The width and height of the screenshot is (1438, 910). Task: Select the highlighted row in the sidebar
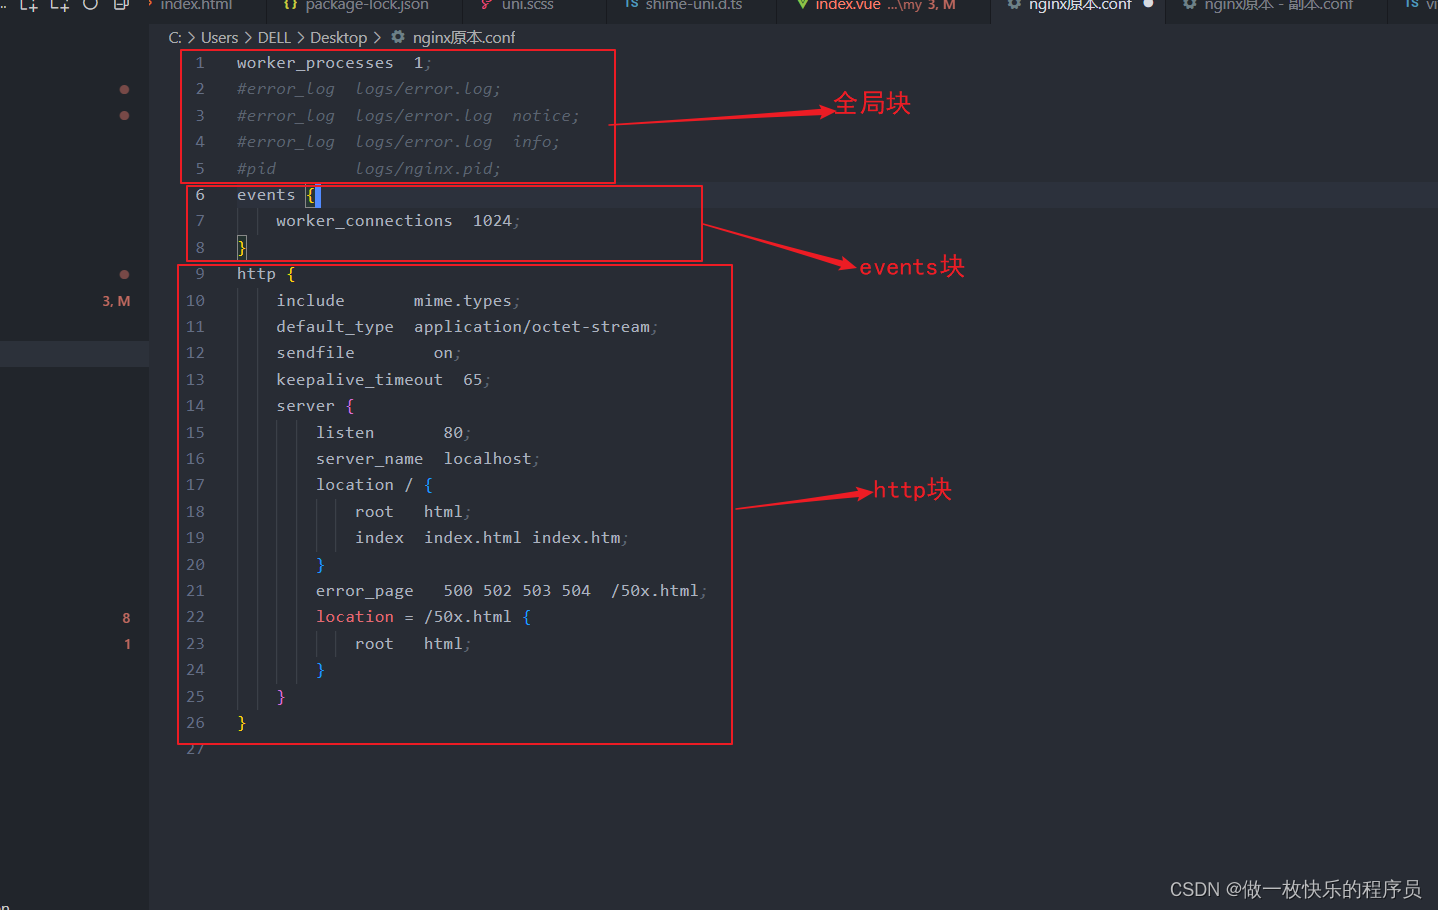tap(74, 354)
